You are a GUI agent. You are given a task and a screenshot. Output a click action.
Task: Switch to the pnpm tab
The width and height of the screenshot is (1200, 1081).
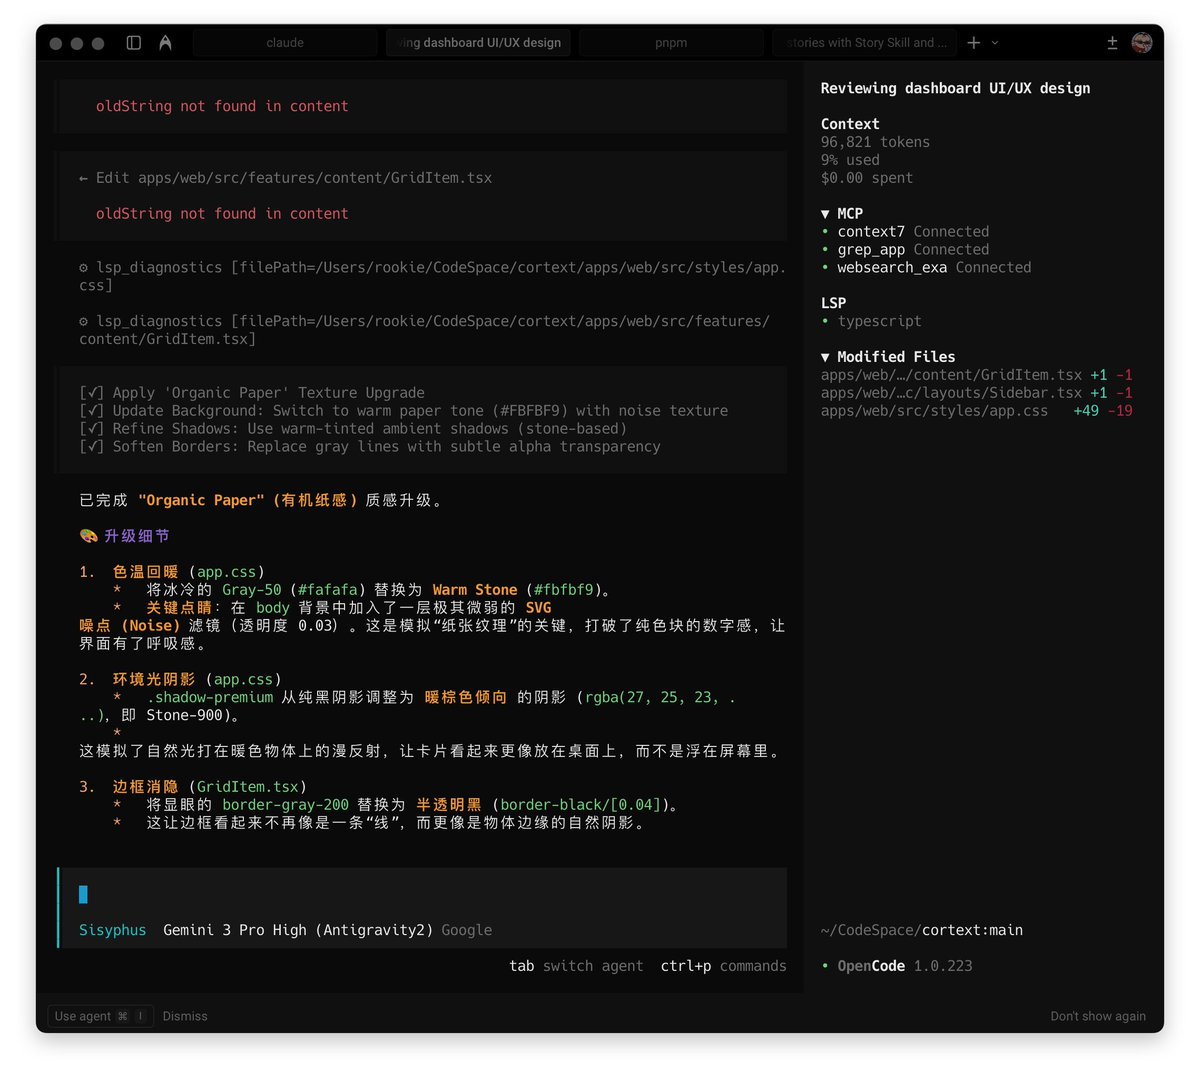coord(670,42)
